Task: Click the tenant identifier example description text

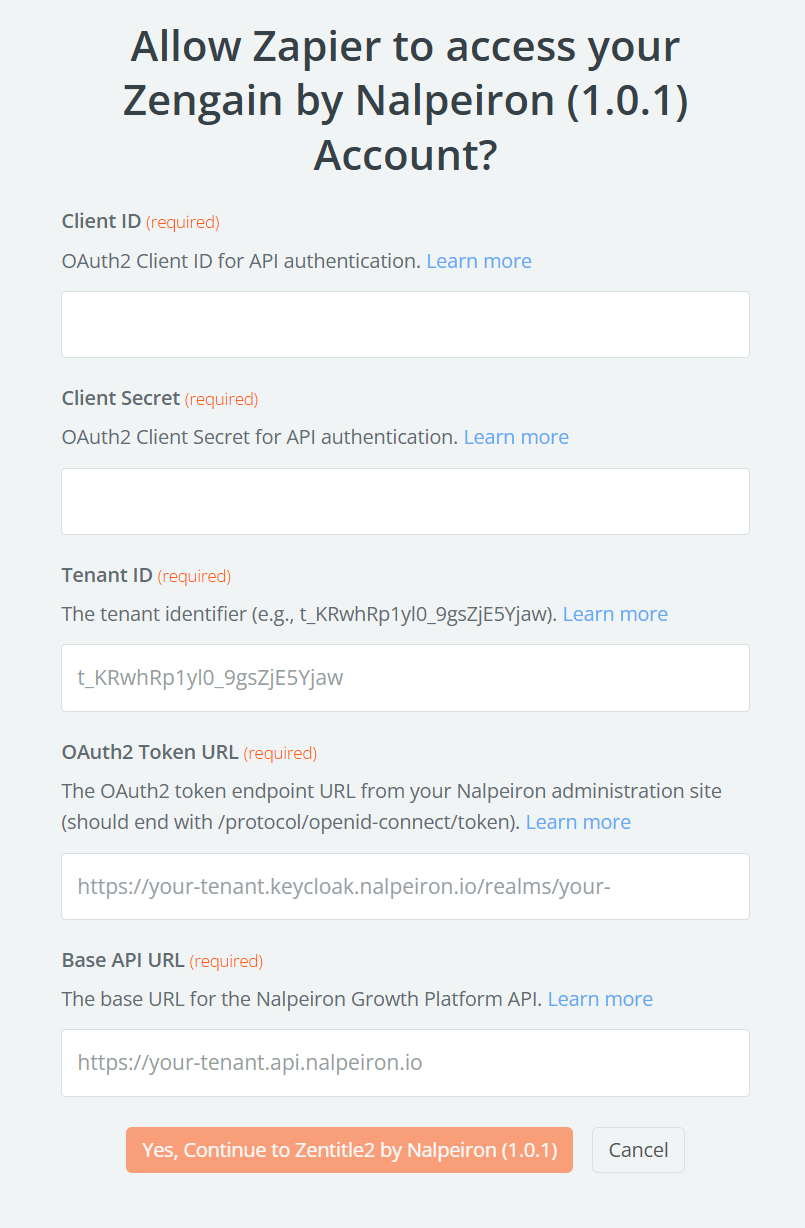Action: [x=310, y=614]
